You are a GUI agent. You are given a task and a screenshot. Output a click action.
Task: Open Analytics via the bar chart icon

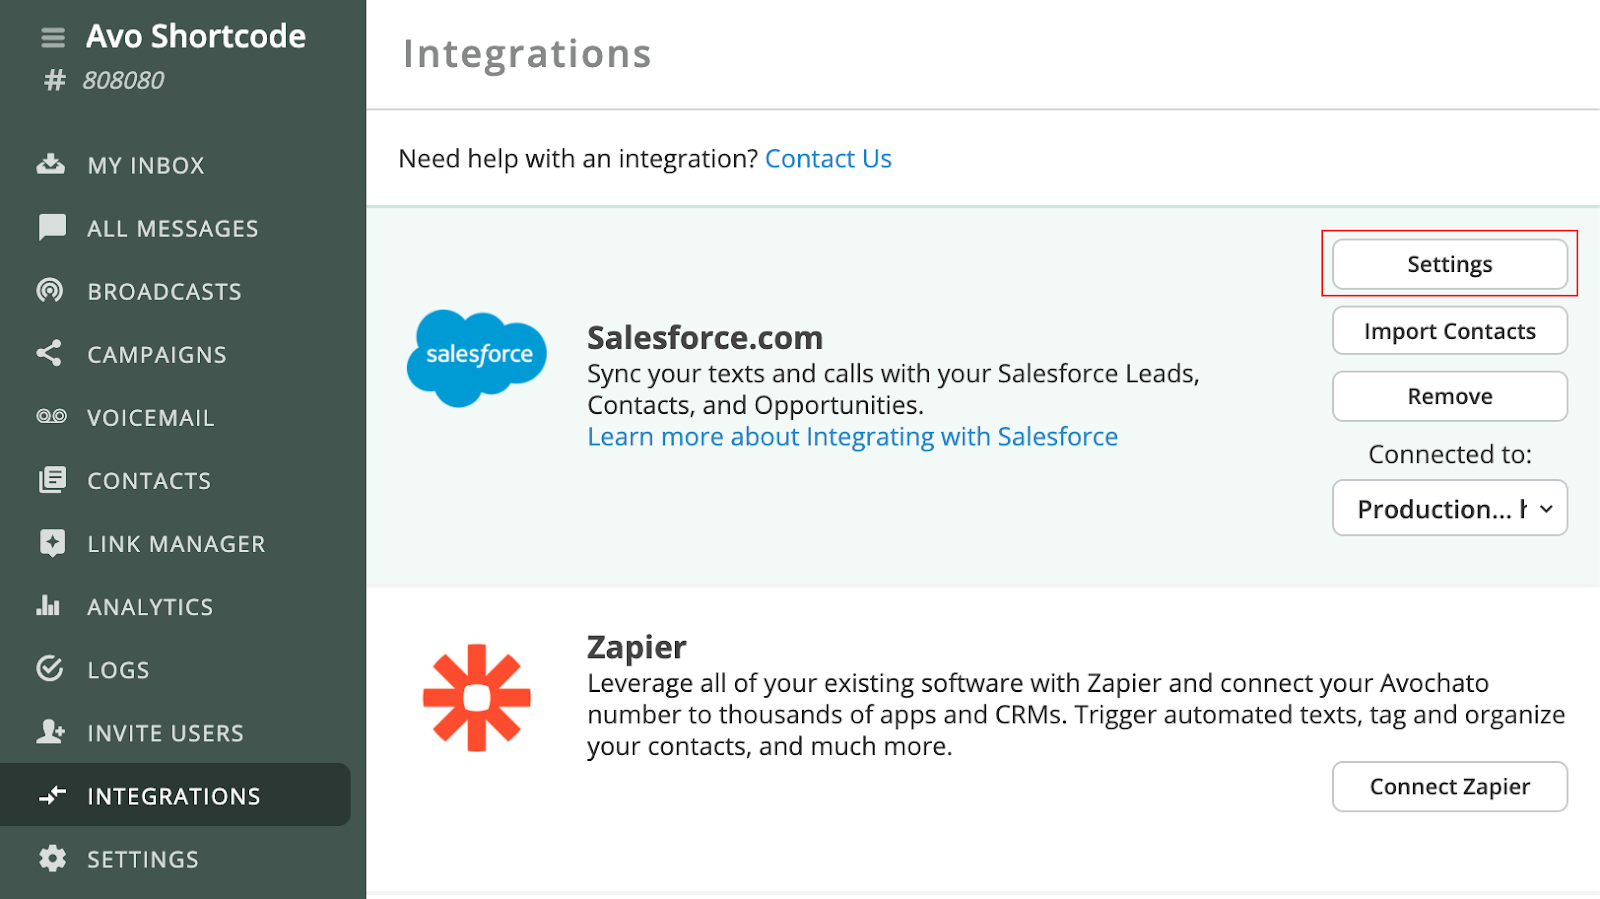point(51,606)
